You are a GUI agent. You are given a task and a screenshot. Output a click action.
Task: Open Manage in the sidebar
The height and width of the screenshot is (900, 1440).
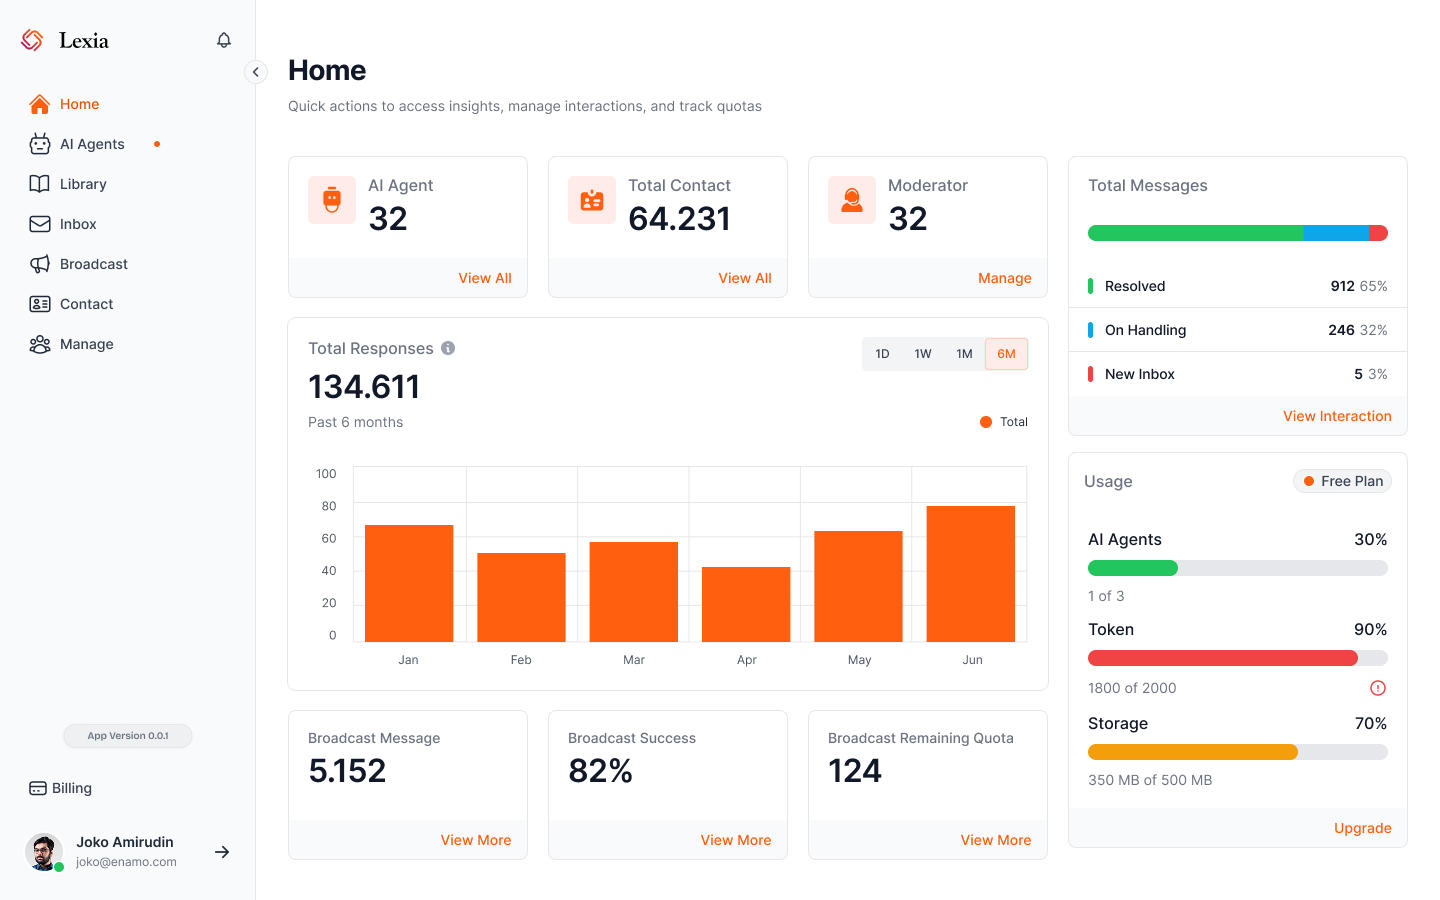point(86,344)
